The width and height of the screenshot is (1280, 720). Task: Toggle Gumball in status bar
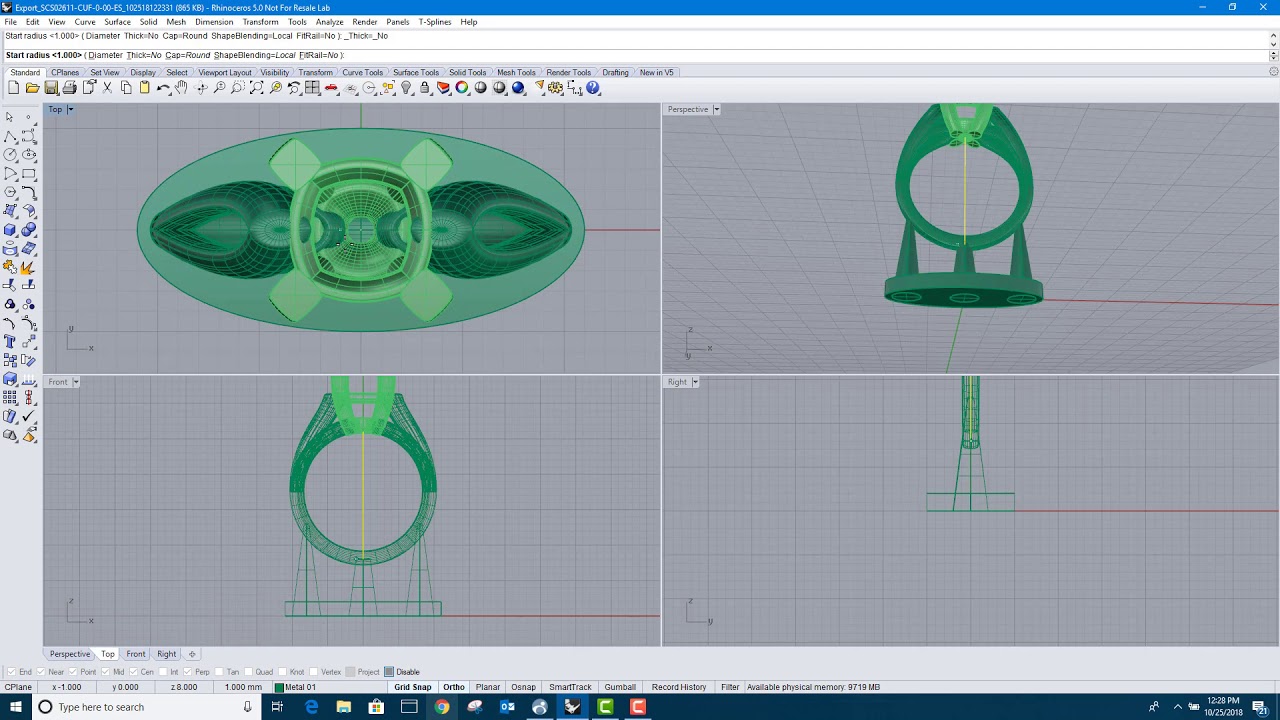coord(620,687)
